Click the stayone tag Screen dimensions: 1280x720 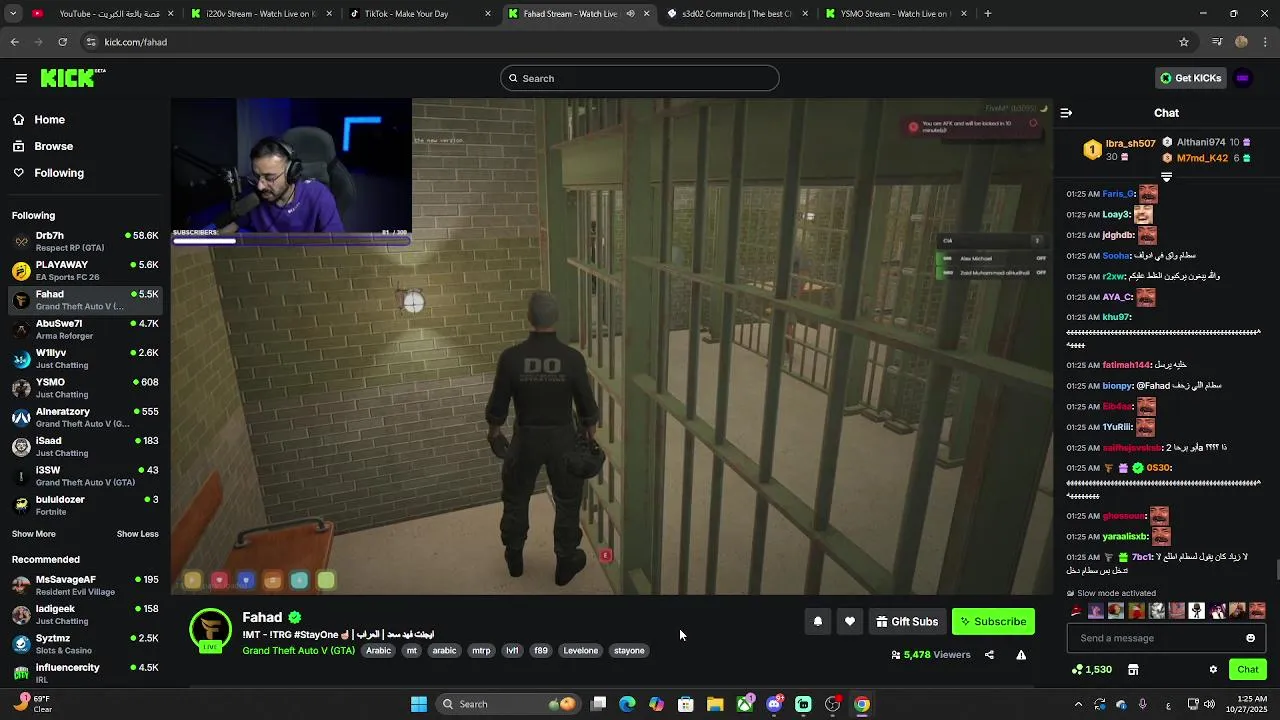click(x=629, y=651)
